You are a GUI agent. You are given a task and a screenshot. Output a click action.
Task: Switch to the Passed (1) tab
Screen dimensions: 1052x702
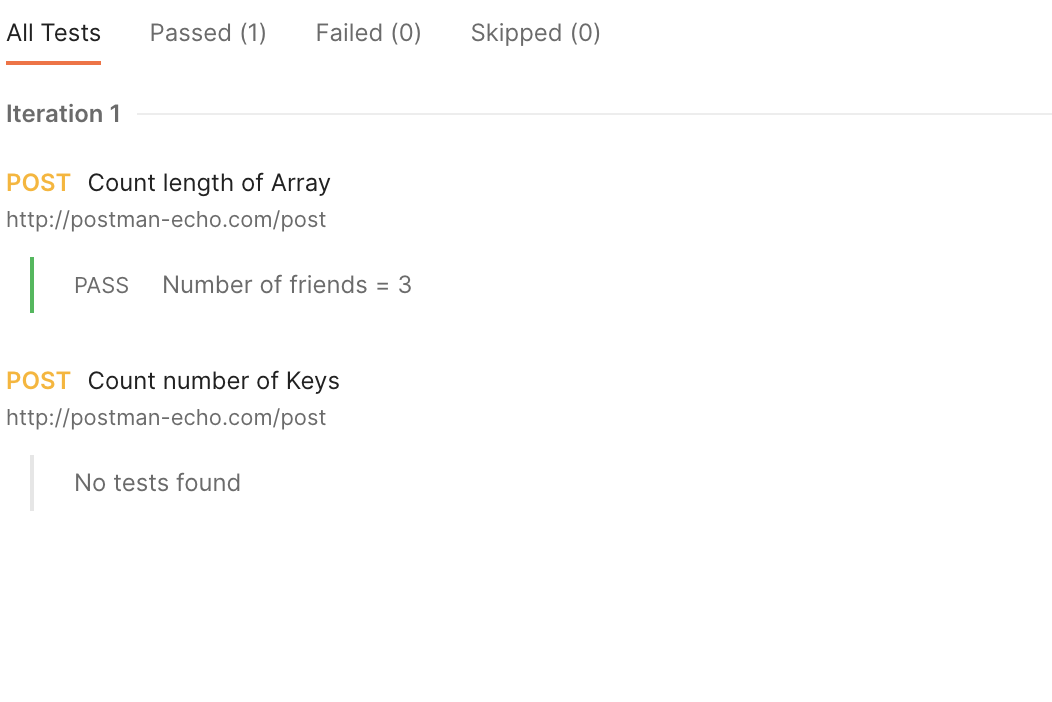click(207, 32)
